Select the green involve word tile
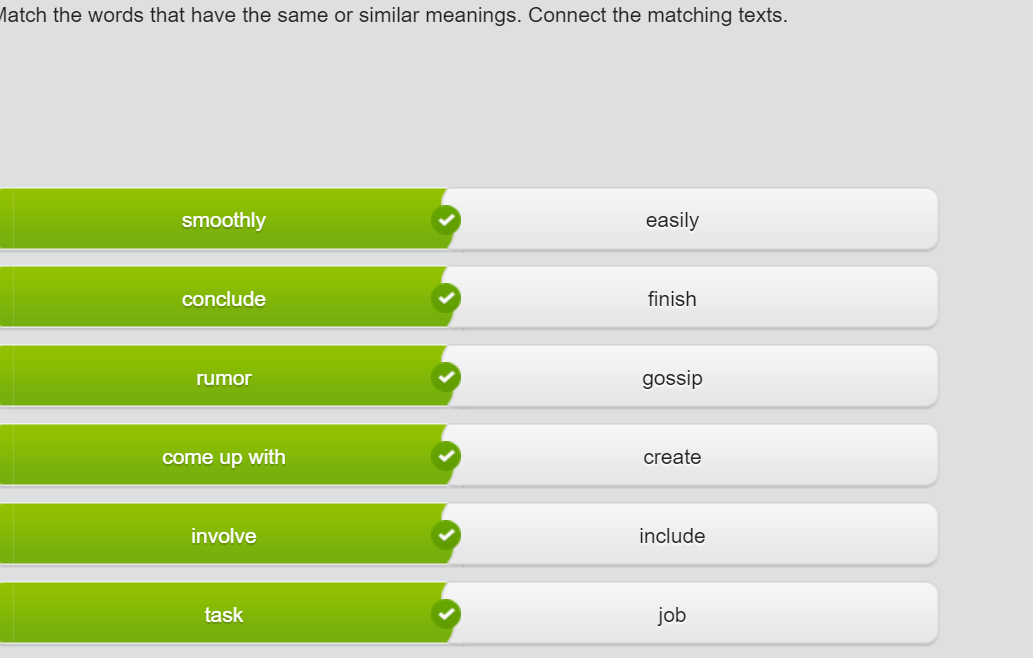 [223, 535]
